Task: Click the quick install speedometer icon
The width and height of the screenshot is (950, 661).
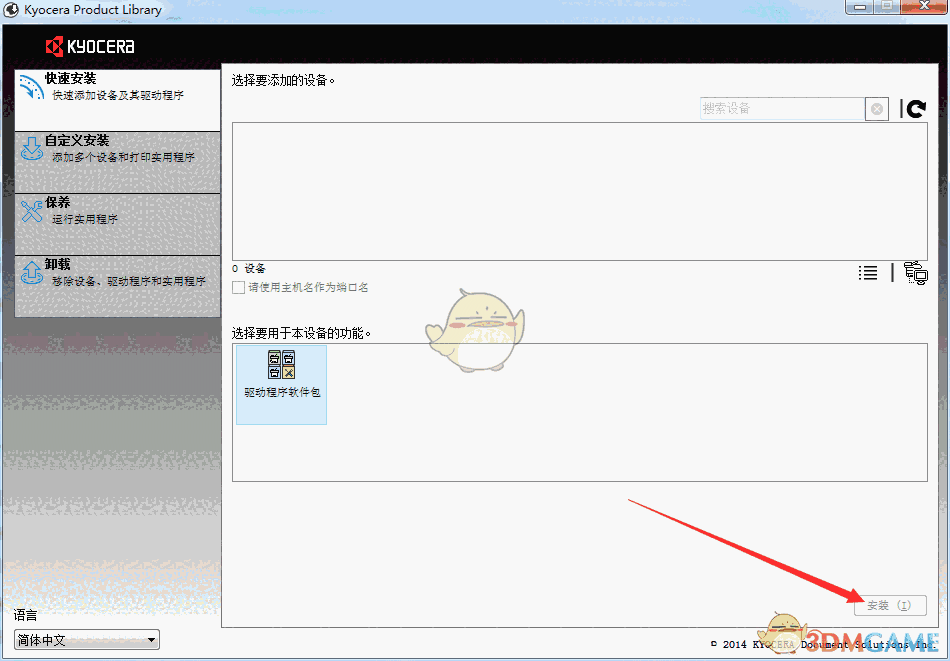Action: [x=31, y=87]
